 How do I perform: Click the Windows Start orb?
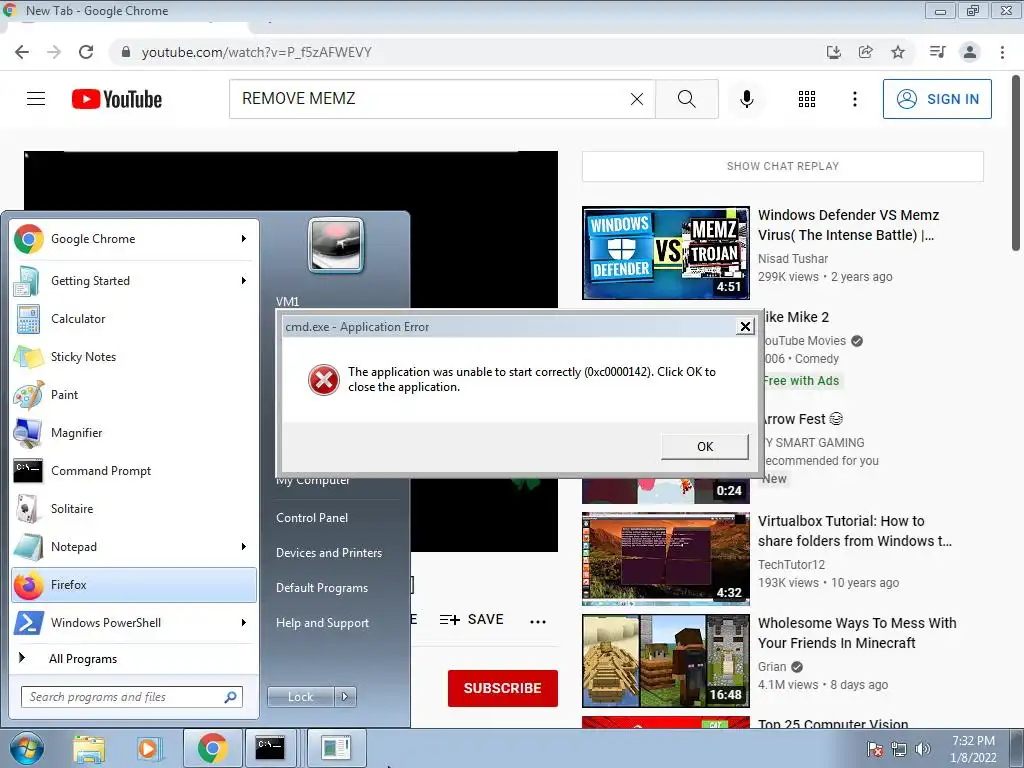coord(26,749)
